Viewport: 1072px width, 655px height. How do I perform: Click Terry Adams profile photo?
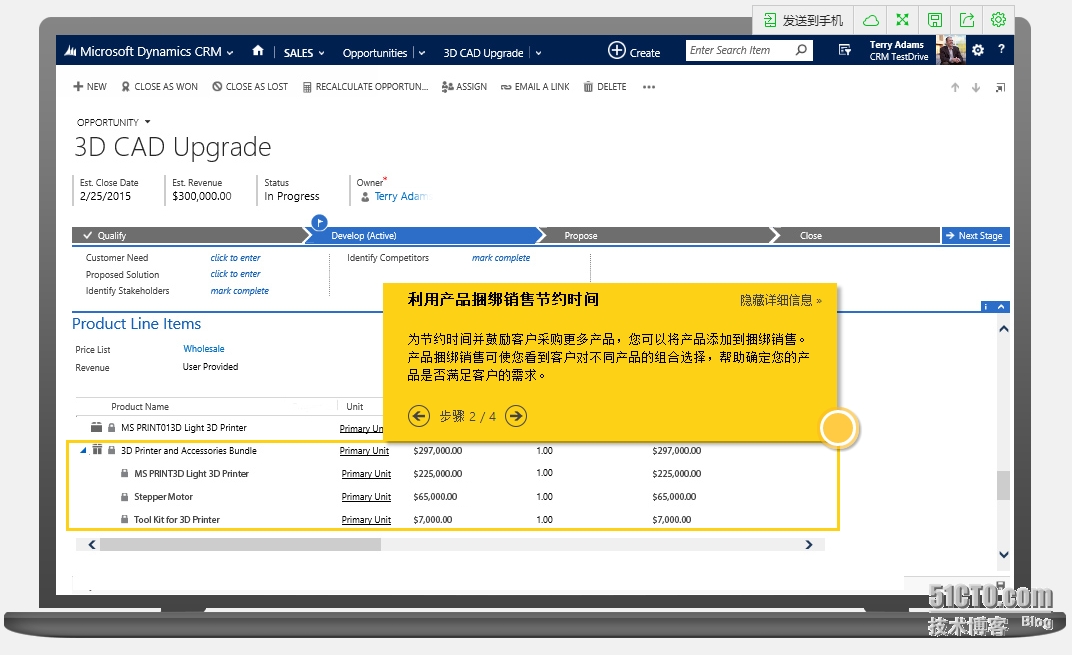point(950,50)
